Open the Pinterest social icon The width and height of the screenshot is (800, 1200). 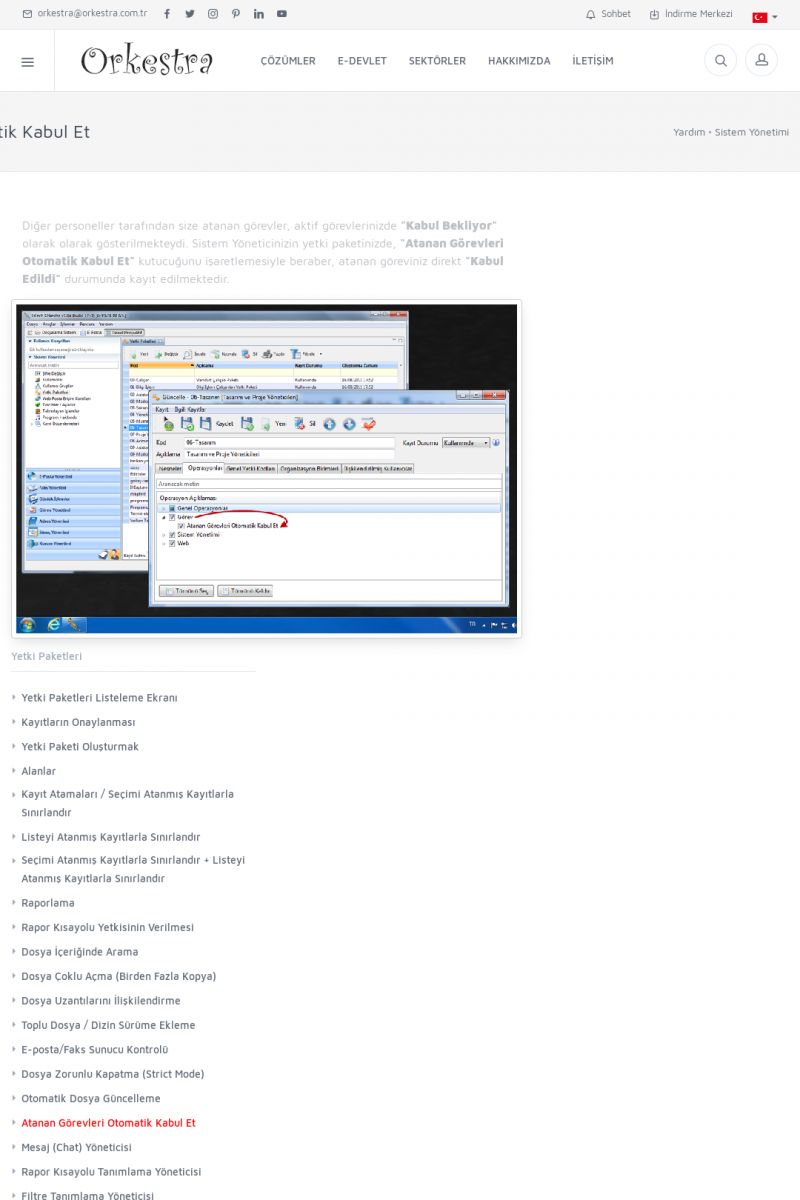[236, 14]
